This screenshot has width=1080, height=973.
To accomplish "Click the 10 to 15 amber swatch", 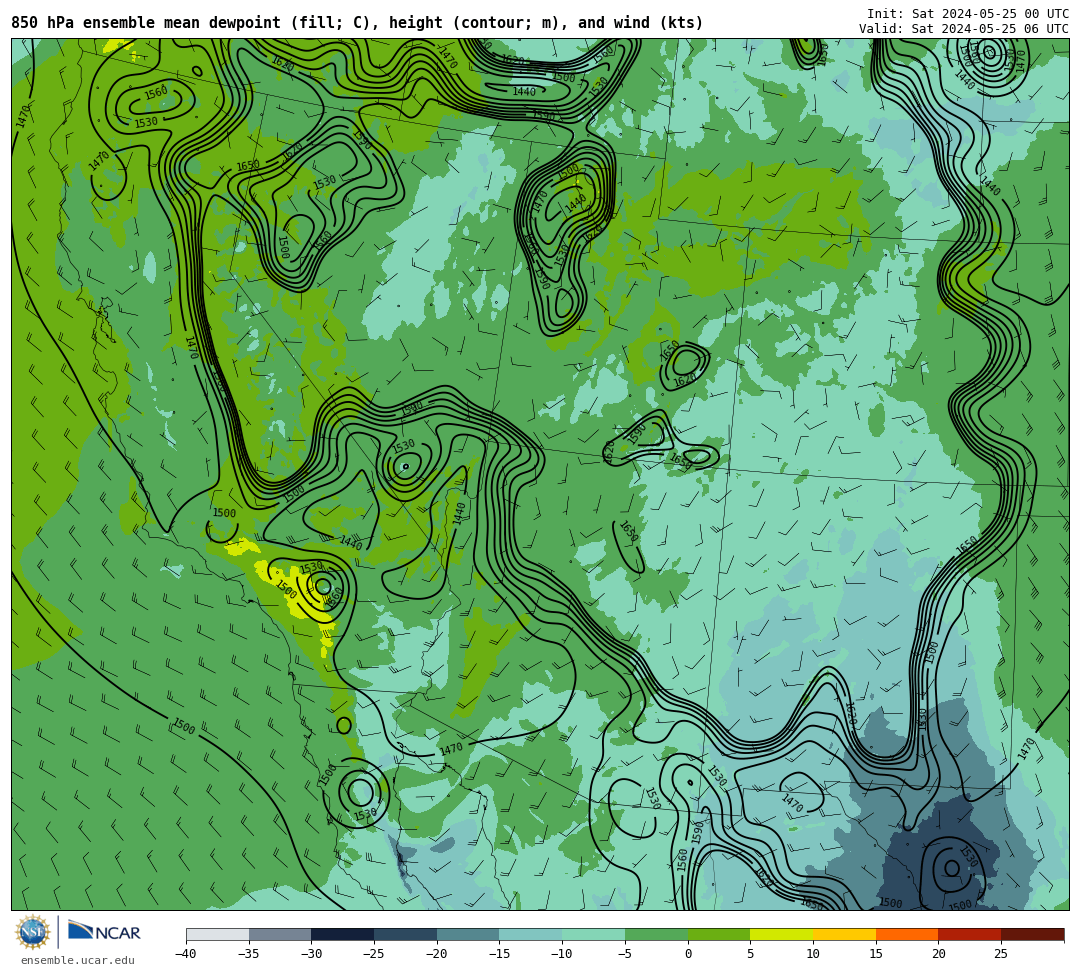I will pyautogui.click(x=844, y=934).
